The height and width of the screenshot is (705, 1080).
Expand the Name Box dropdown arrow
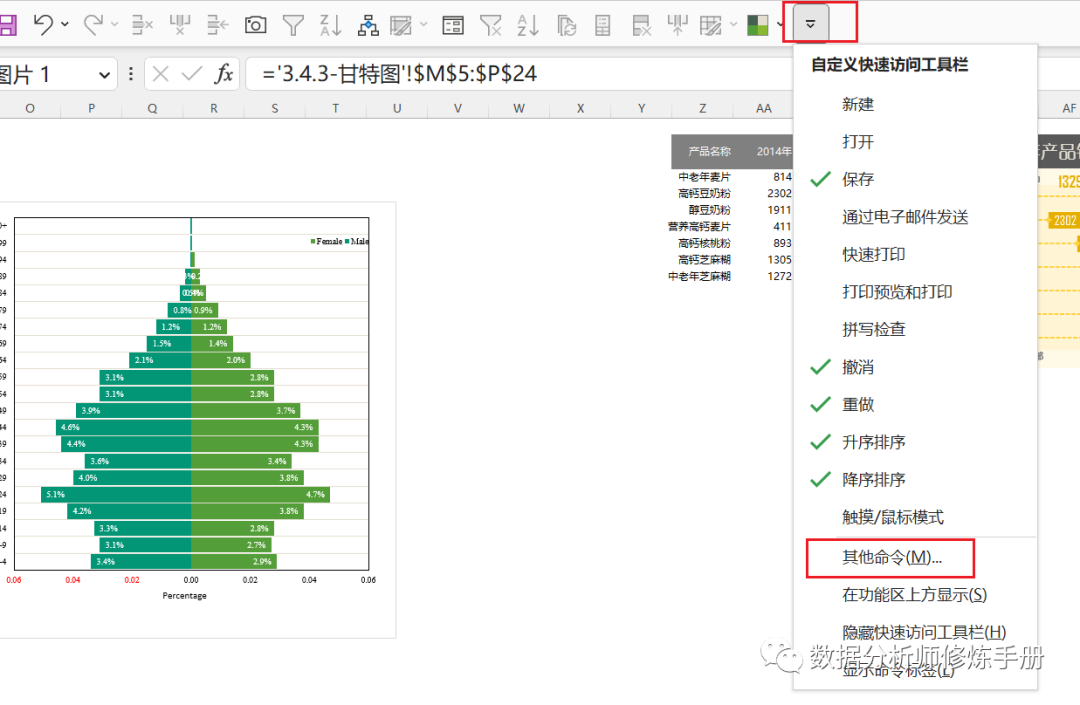[x=105, y=75]
